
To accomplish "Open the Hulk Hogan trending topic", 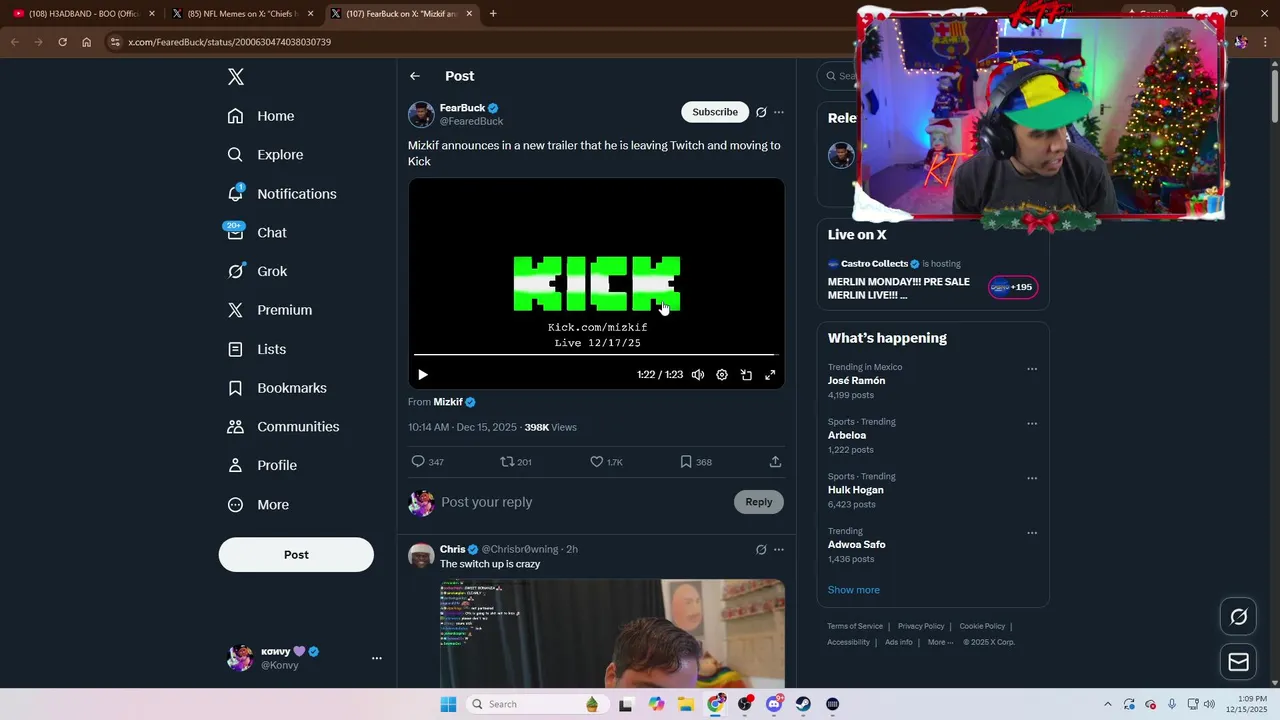I will [855, 490].
